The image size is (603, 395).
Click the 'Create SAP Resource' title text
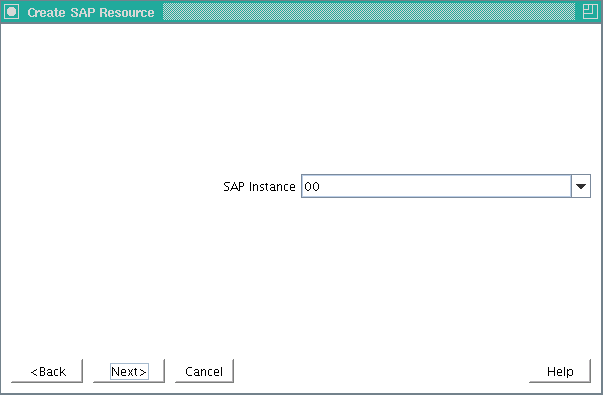point(91,13)
